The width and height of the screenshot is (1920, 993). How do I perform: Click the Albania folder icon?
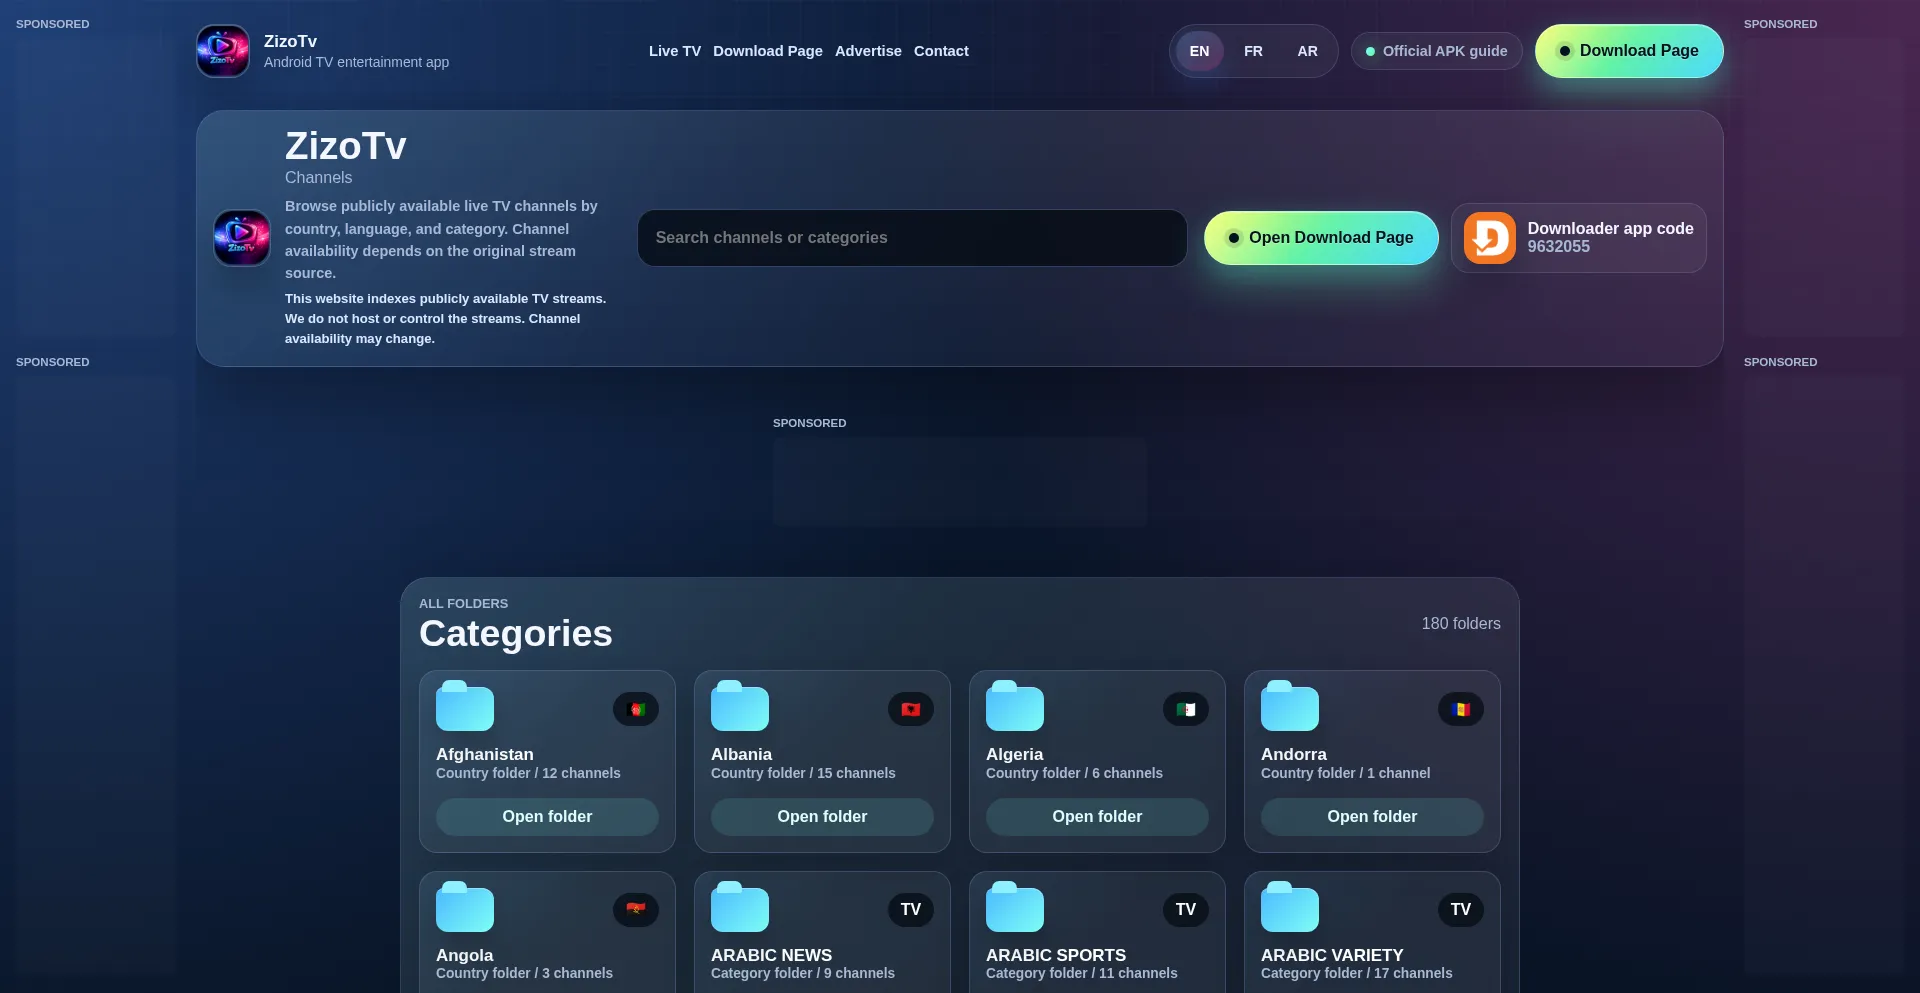point(740,706)
